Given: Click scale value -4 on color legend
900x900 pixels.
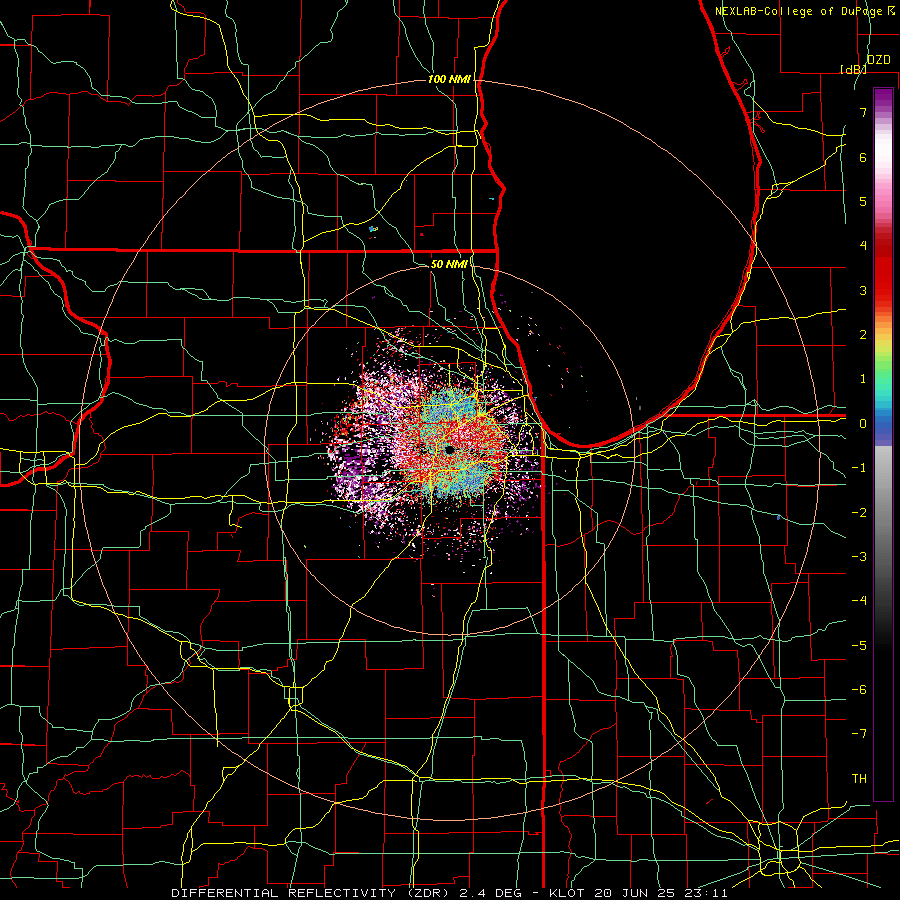Looking at the screenshot, I should (859, 601).
